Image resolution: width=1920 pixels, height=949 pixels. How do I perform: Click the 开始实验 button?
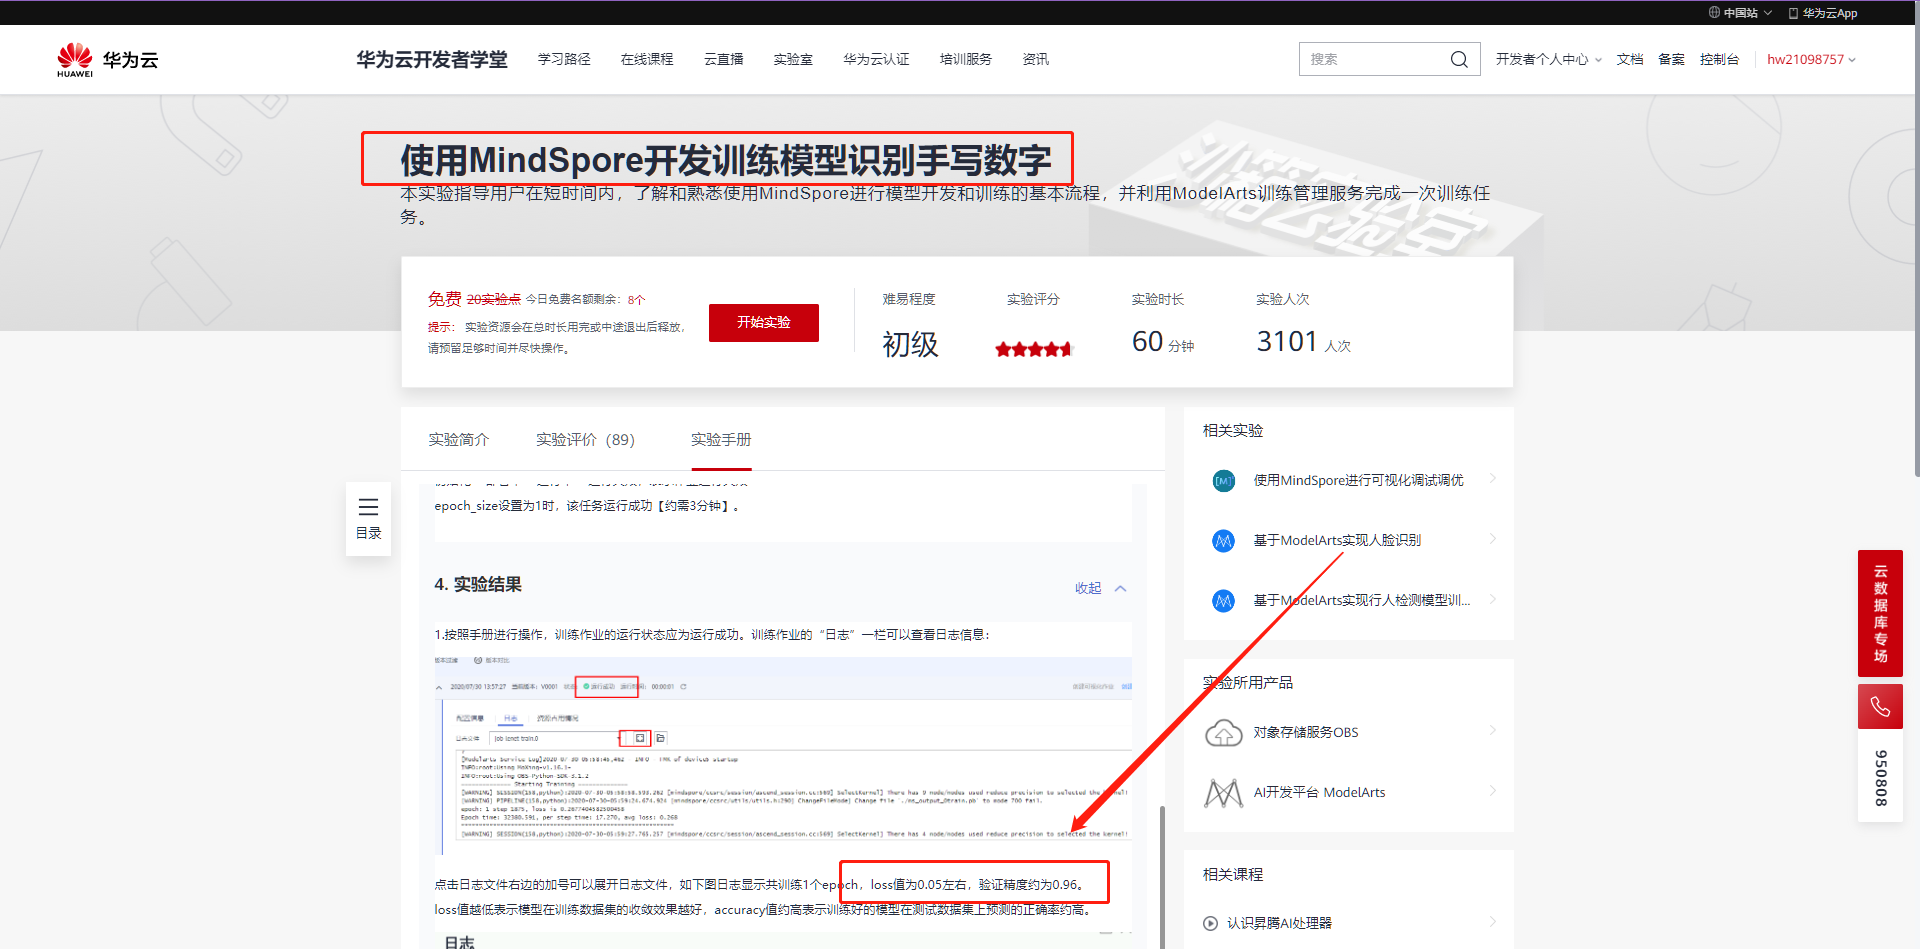[x=764, y=323]
